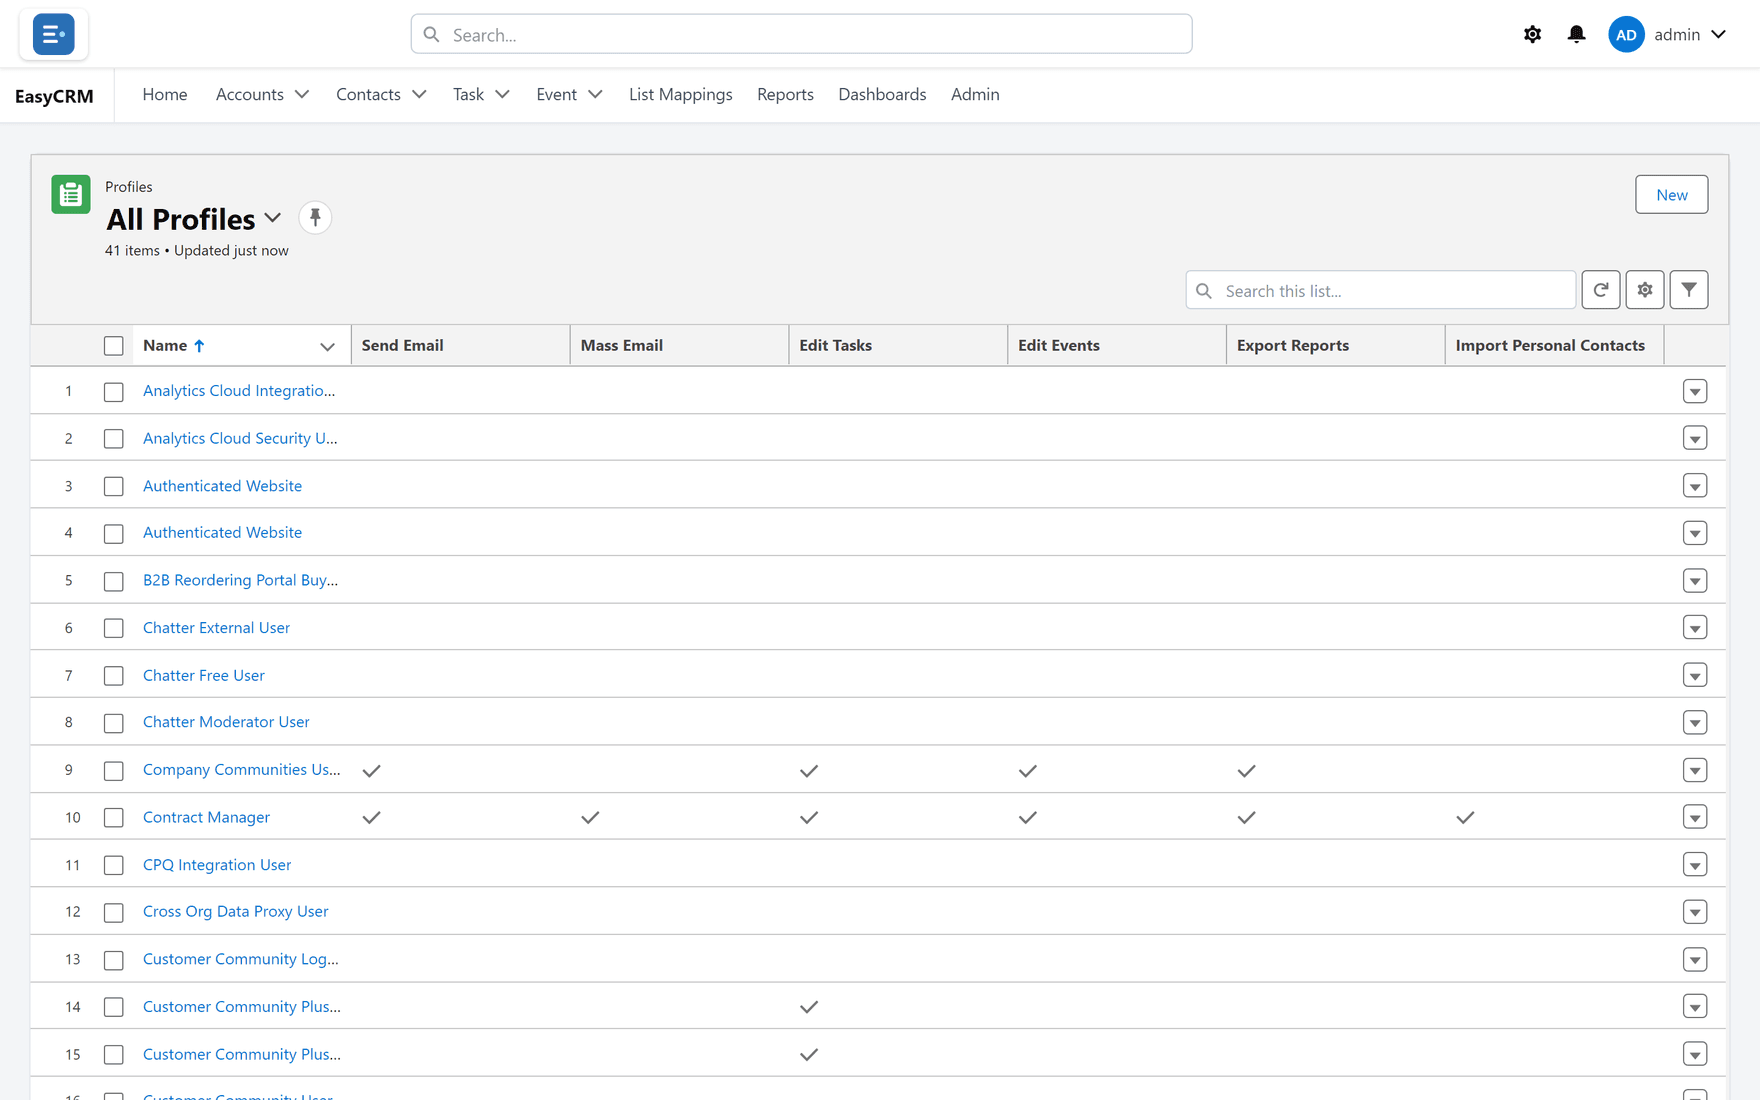Toggle the select-all checkbox in header
Screen dimensions: 1760x1100
click(114, 346)
